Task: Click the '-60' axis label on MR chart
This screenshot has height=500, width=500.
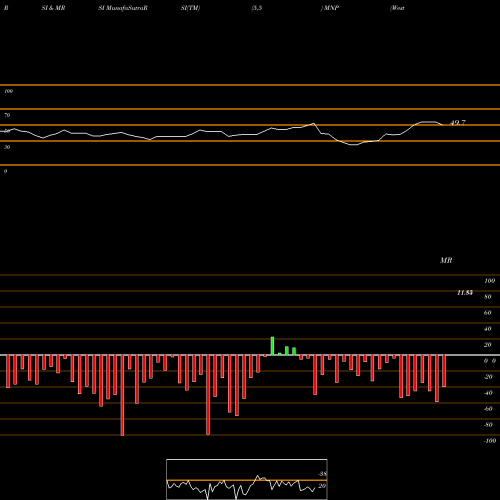Action: (488, 409)
